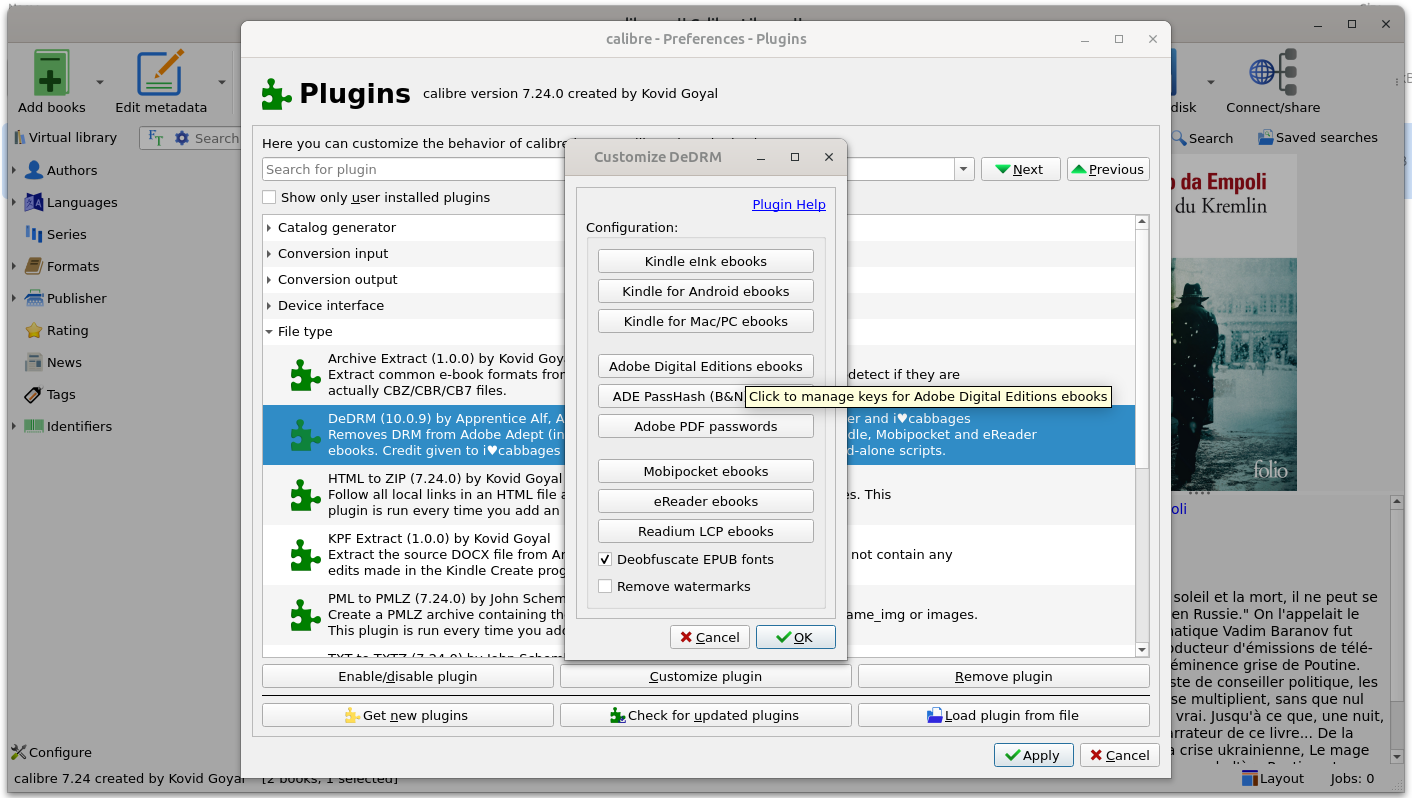Open eReader ebooks settings
1412x798 pixels.
(x=706, y=501)
